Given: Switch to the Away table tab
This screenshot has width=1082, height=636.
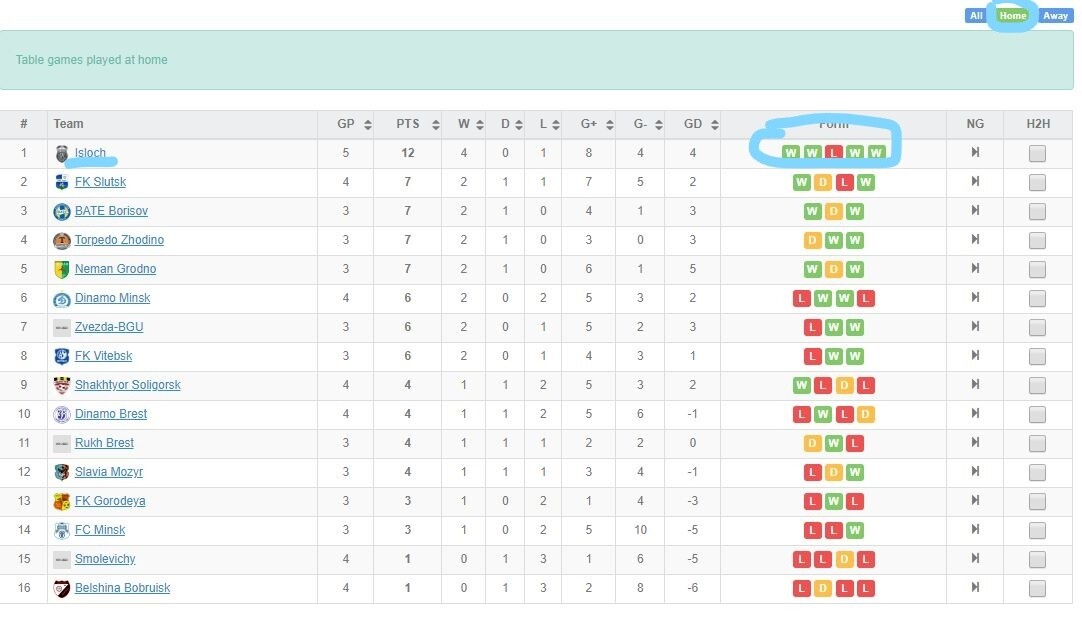Looking at the screenshot, I should [1055, 15].
